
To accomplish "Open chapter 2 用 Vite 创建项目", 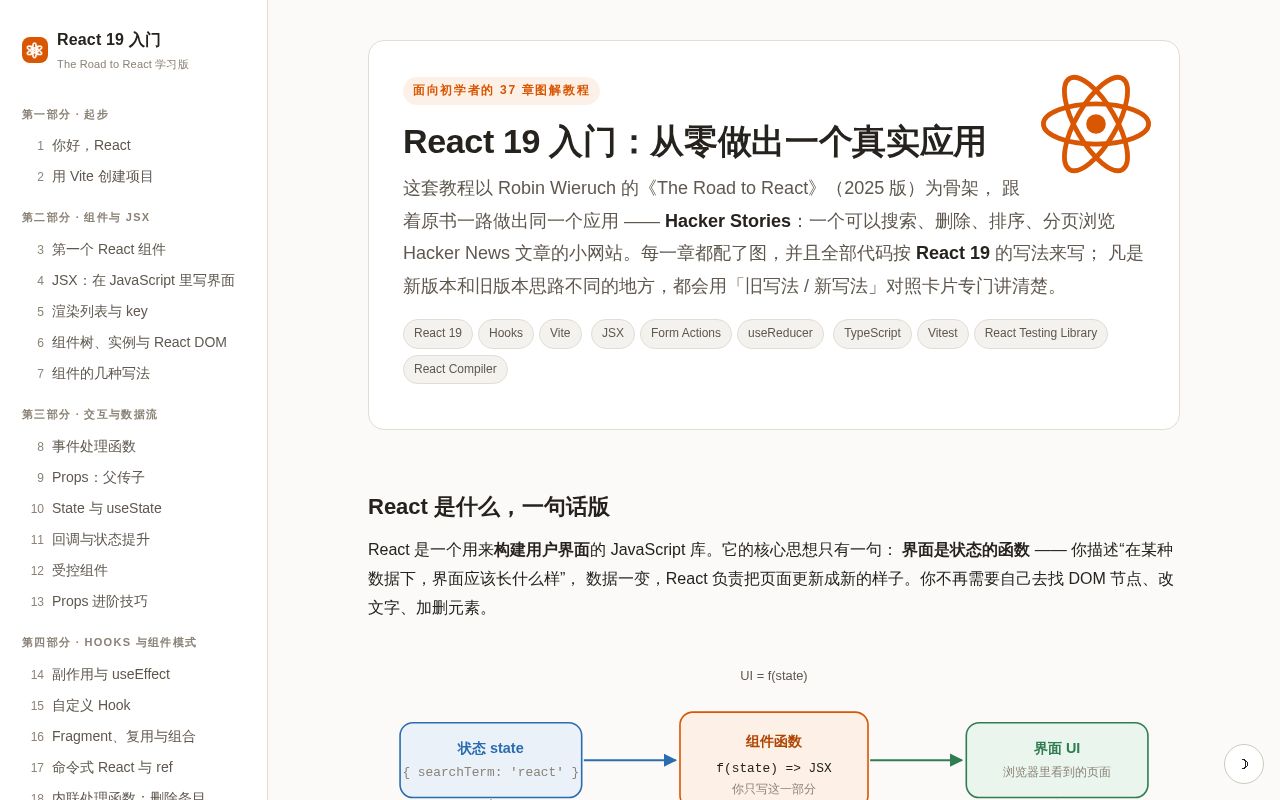I will click(133, 176).
